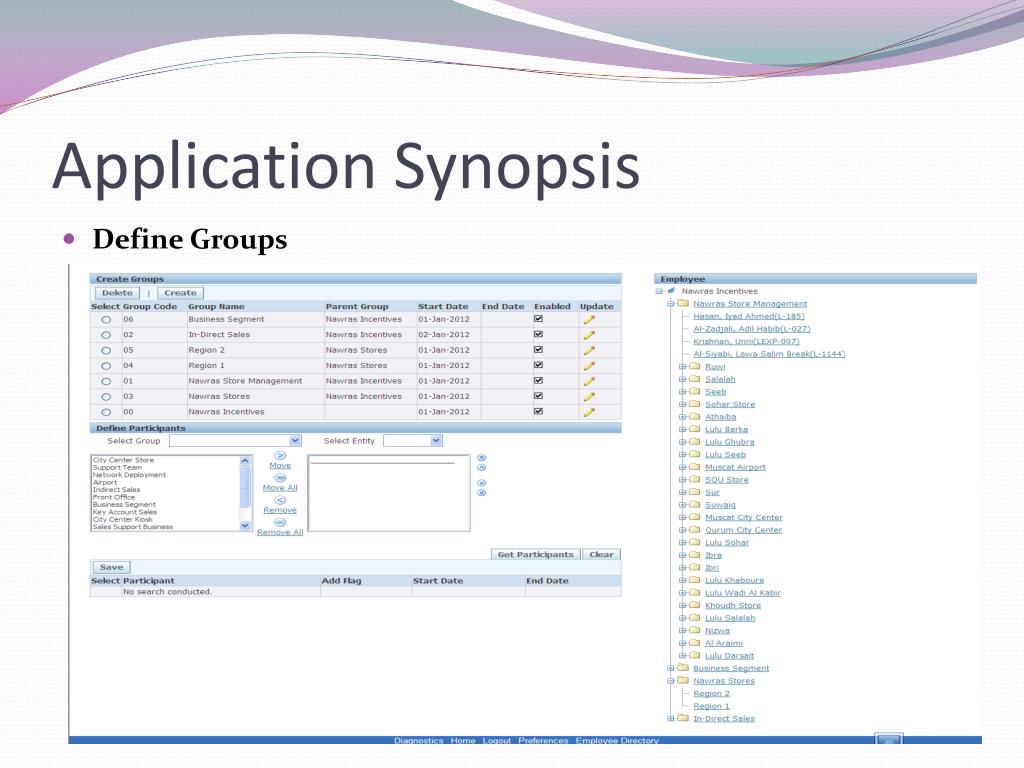This screenshot has width=1024, height=768.
Task: Click the move-to-top reorder icon beside the selected list
Action: (x=482, y=458)
